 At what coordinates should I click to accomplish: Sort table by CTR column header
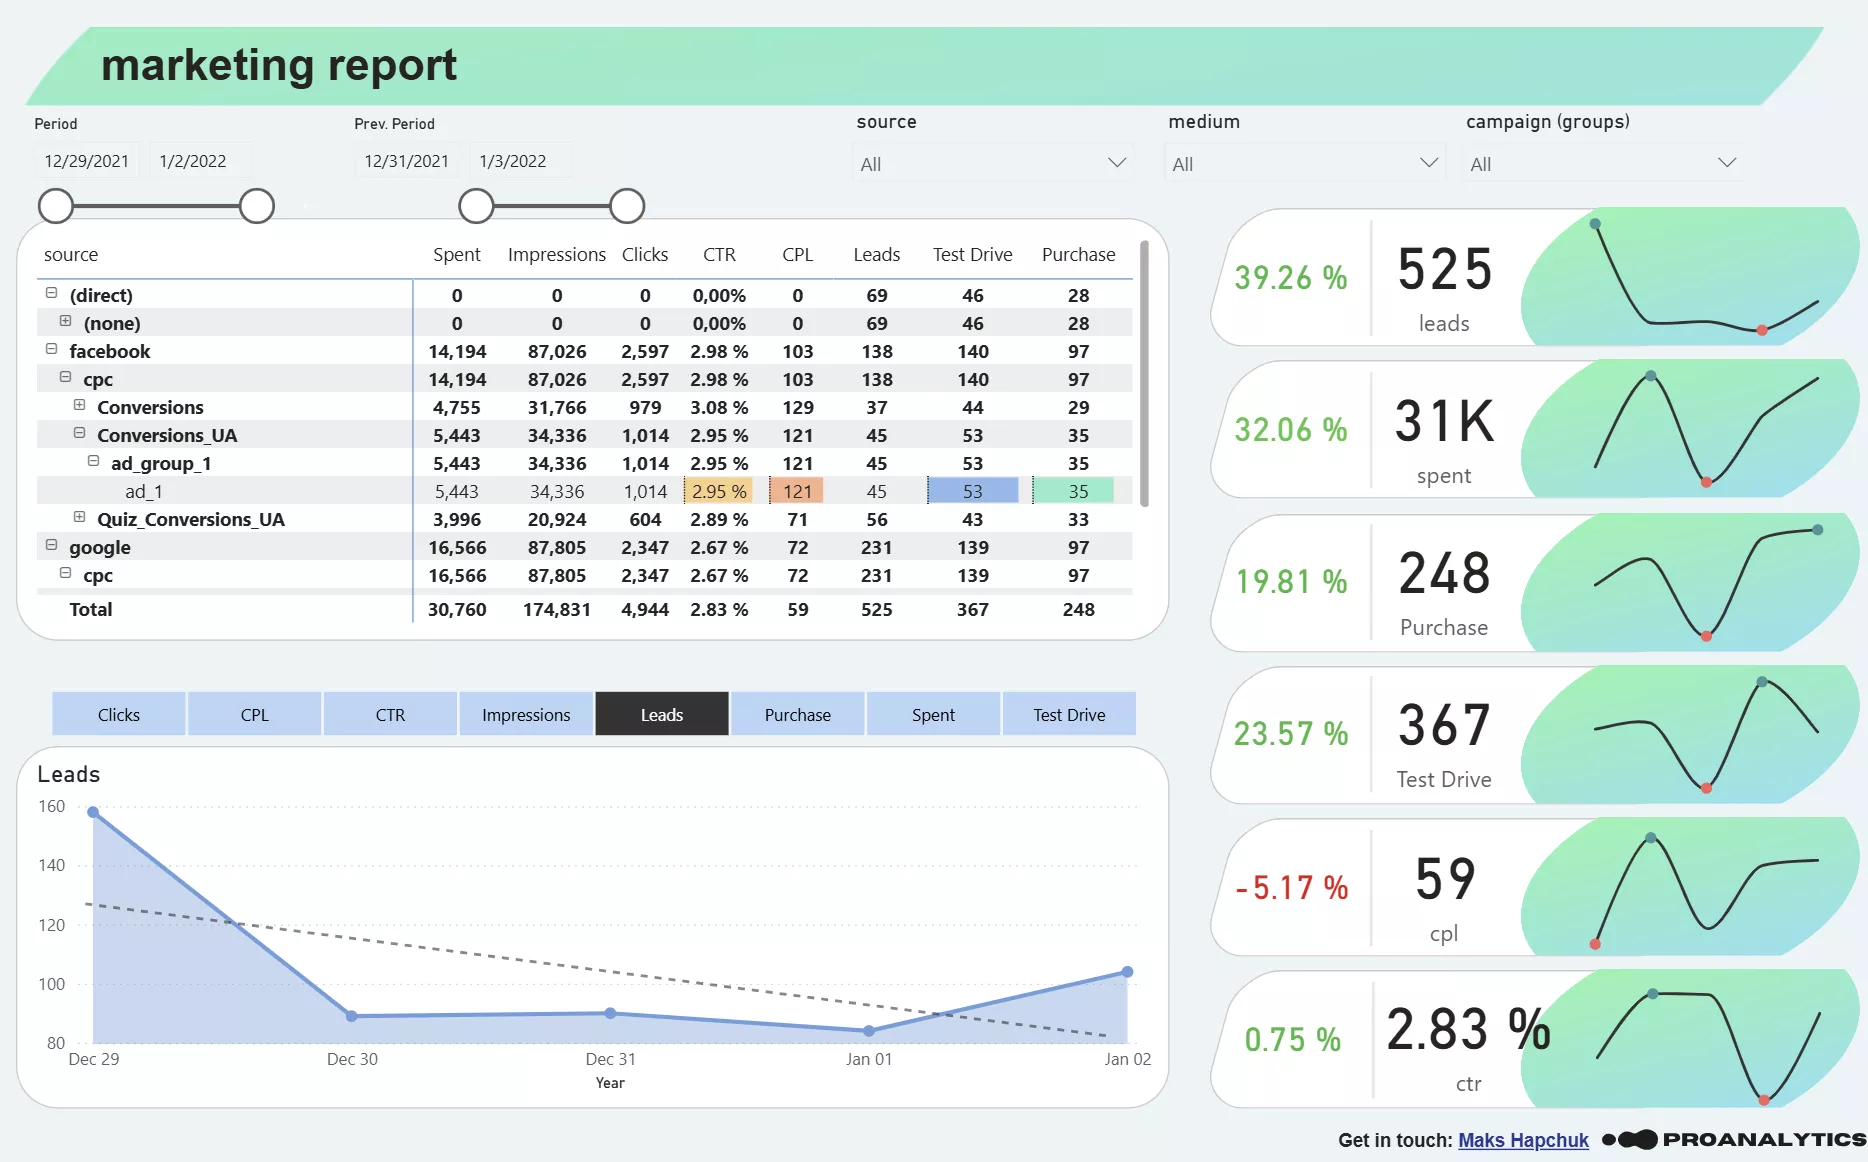(x=719, y=254)
